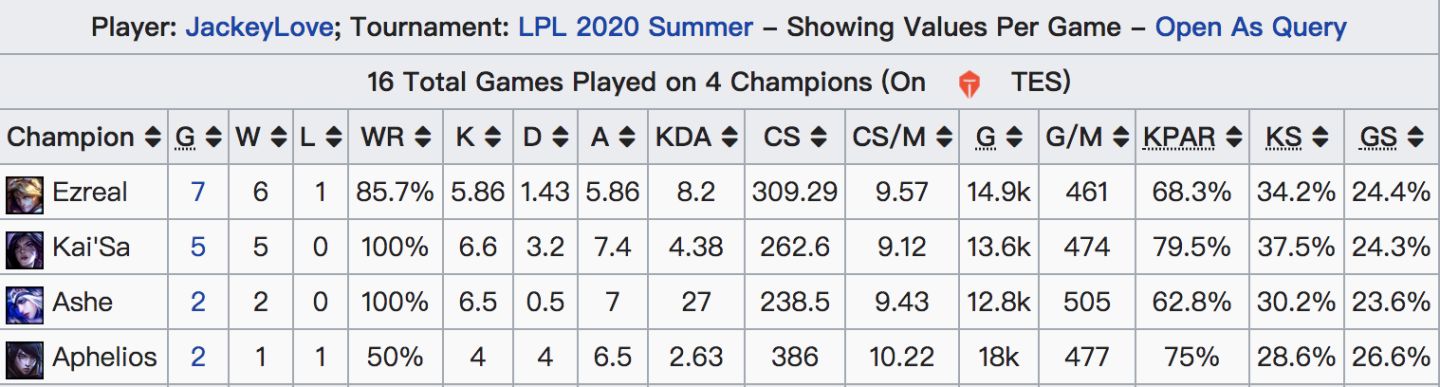Image resolution: width=1440 pixels, height=387 pixels.
Task: Click the Ashe champion portrait icon
Action: tap(25, 302)
